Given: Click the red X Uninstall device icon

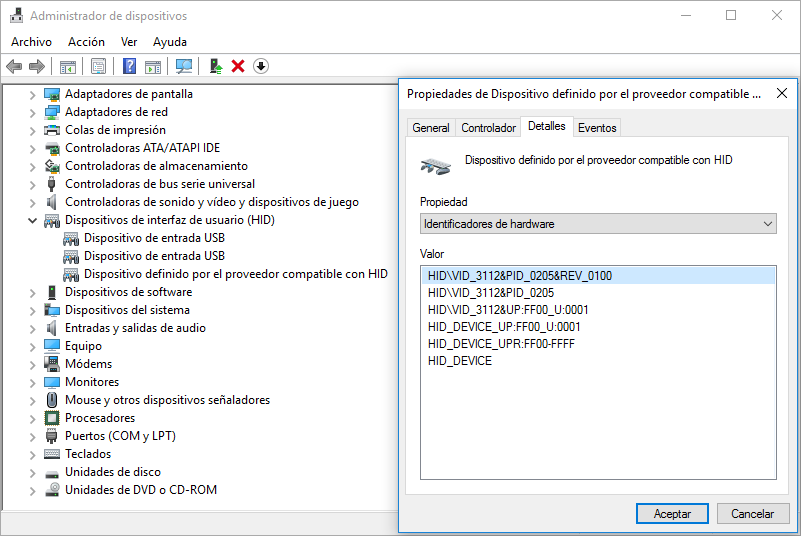Looking at the screenshot, I should click(x=238, y=66).
